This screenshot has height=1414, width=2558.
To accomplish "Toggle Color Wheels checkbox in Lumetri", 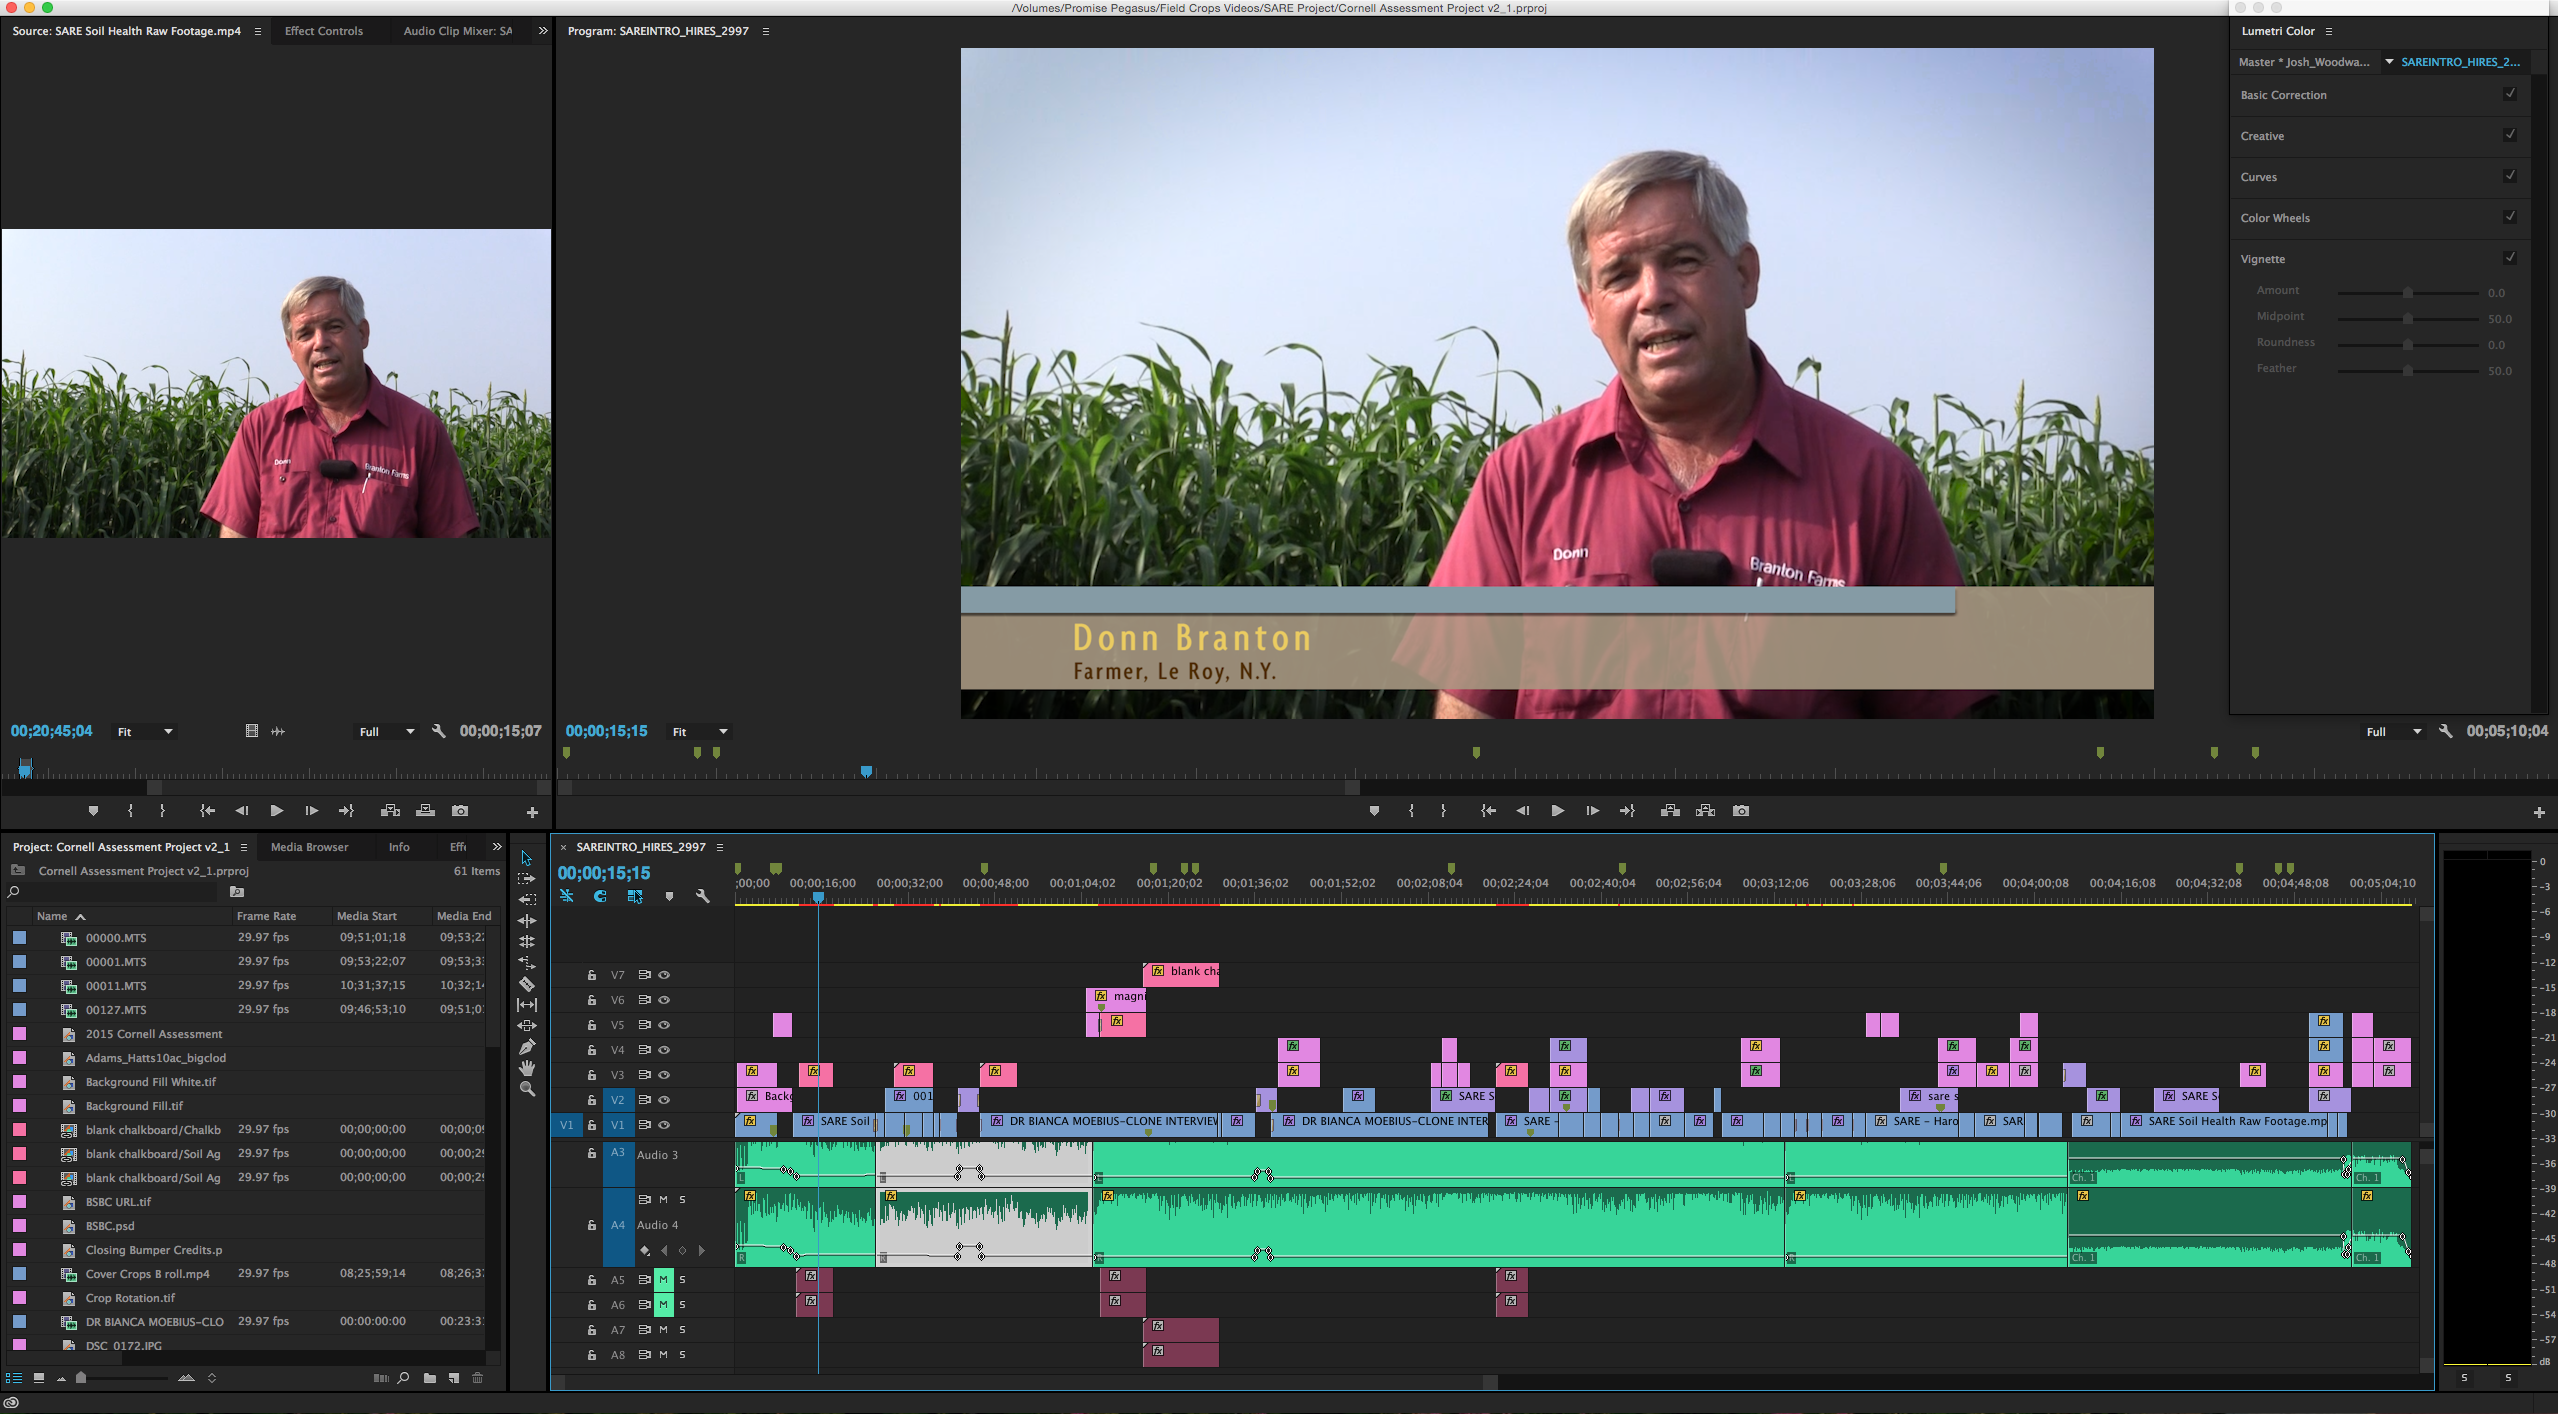I will pyautogui.click(x=2510, y=217).
